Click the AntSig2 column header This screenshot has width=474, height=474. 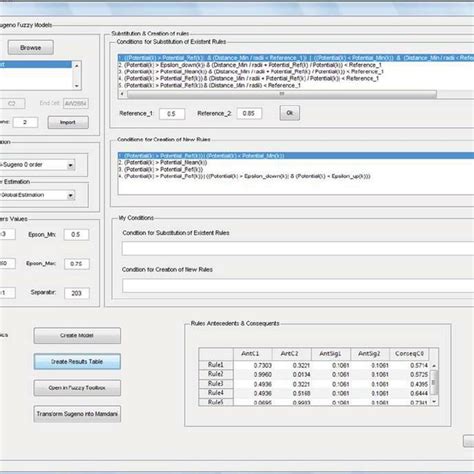[370, 354]
